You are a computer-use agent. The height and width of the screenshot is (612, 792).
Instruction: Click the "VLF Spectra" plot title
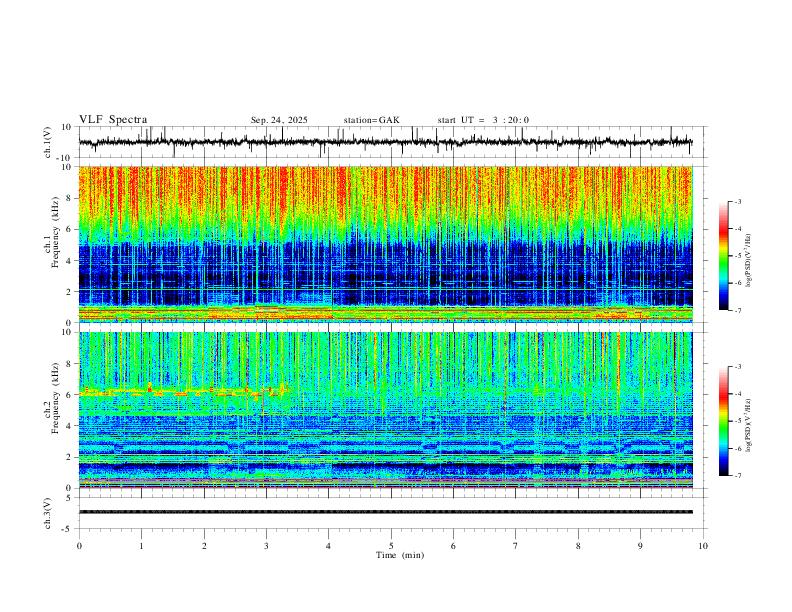pyautogui.click(x=113, y=120)
